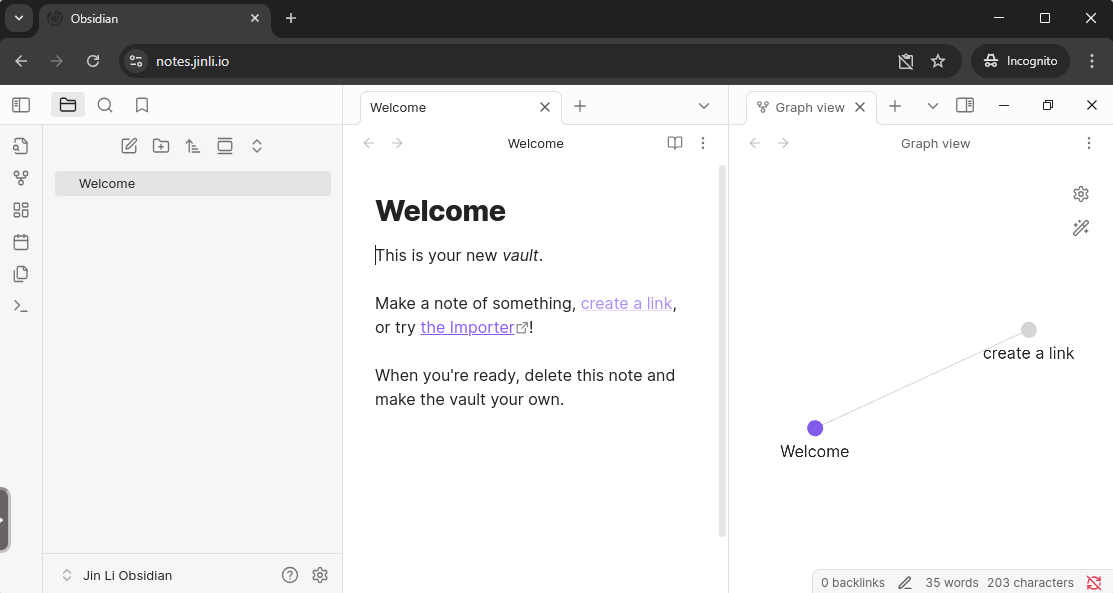The image size is (1113, 593).
Task: Toggle the left sidebar collapse icon
Action: pos(21,105)
